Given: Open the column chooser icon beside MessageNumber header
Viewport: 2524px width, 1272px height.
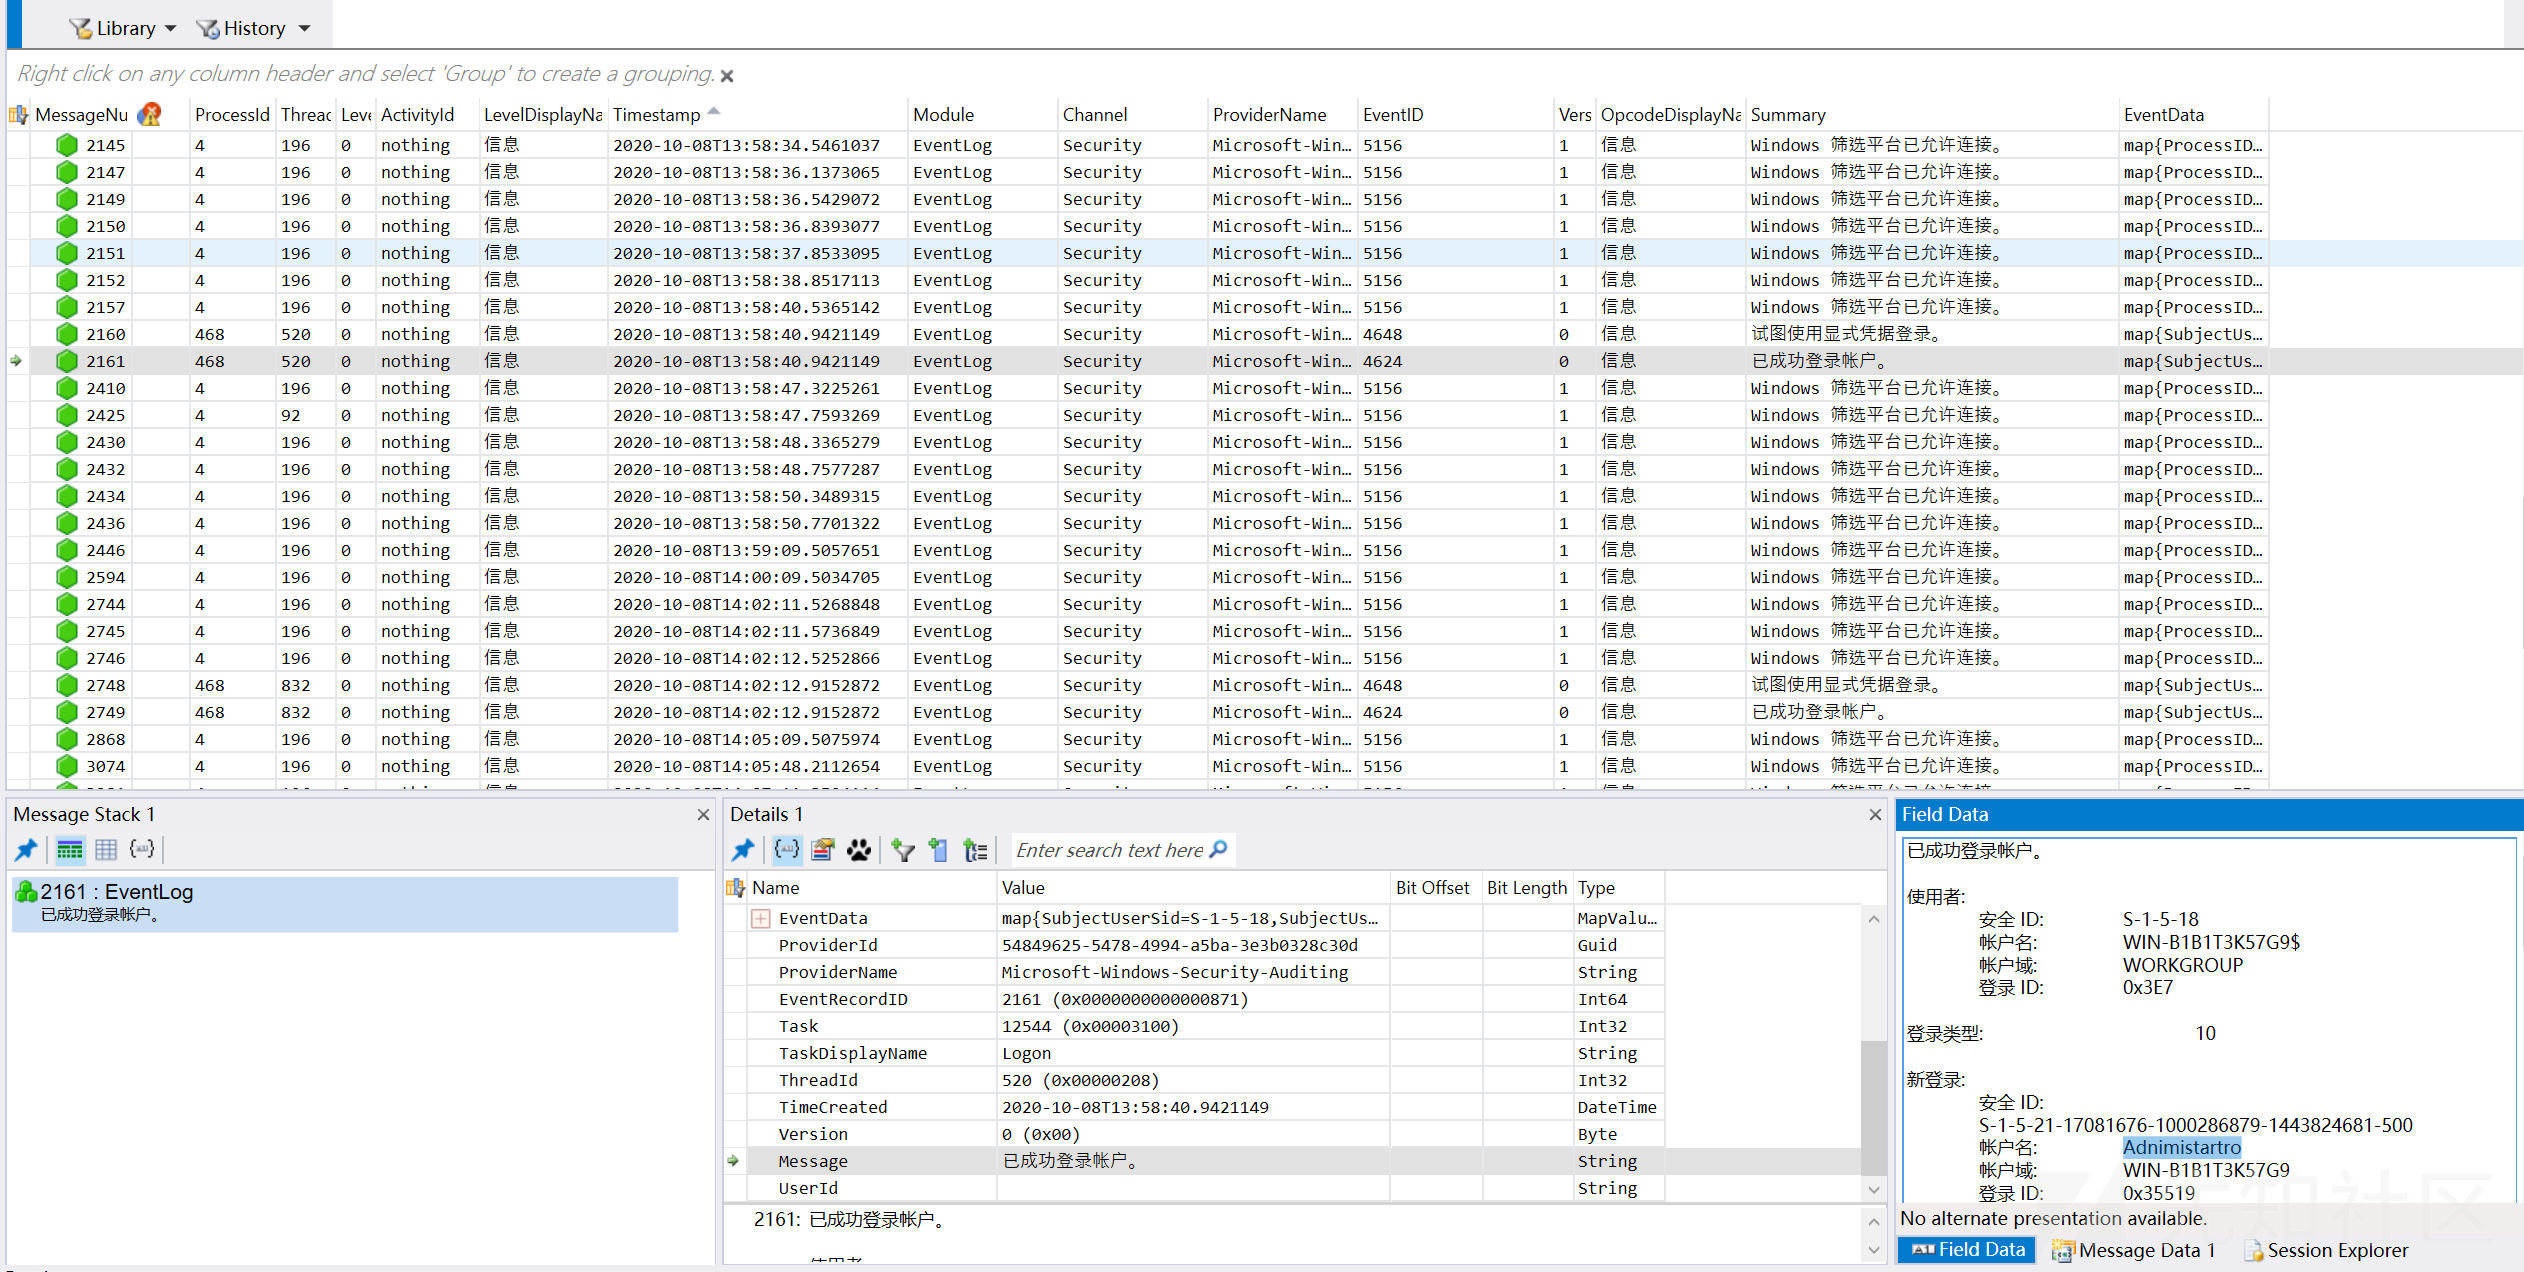Looking at the screenshot, I should [18, 115].
